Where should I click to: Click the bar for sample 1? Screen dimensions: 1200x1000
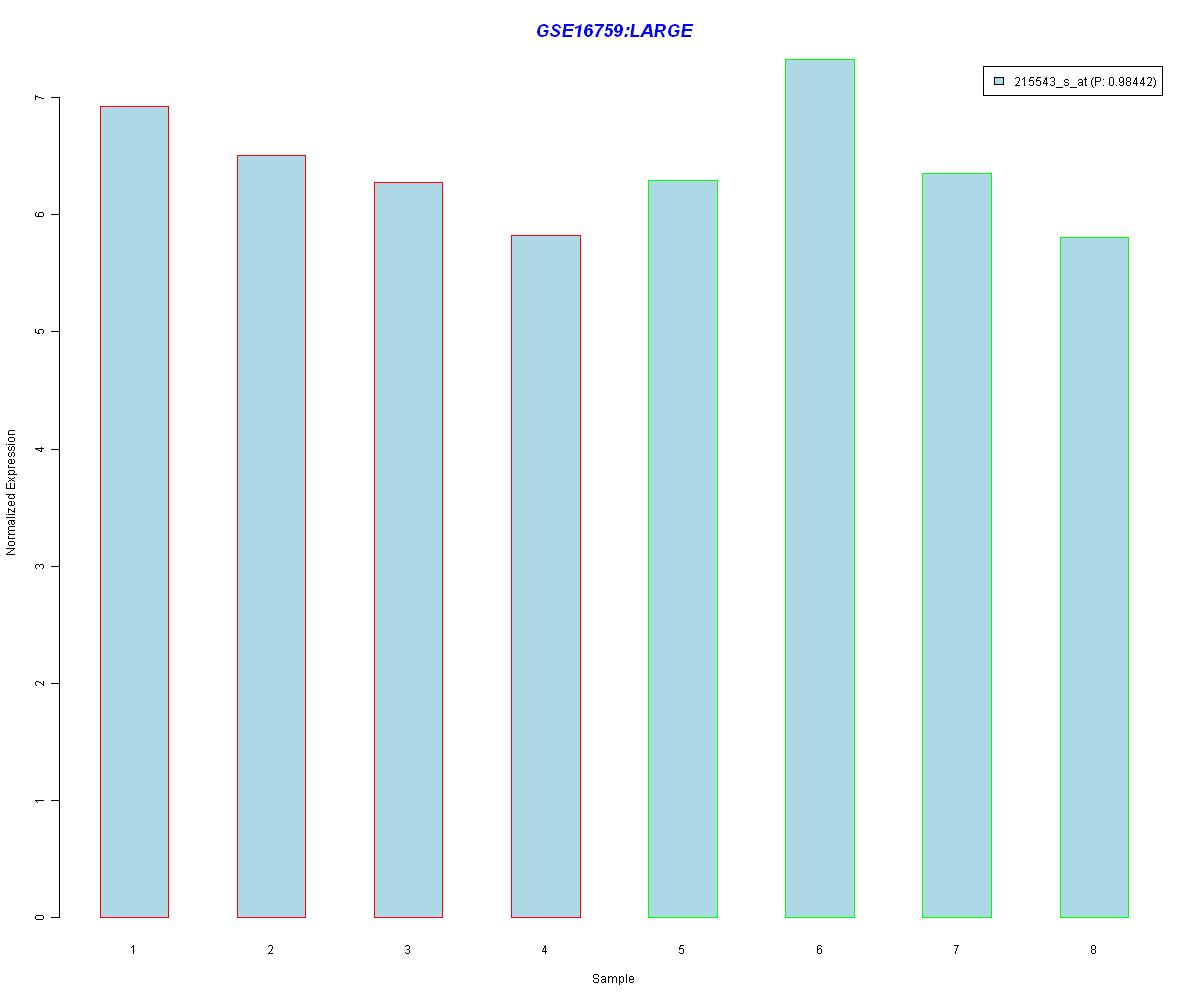(134, 512)
